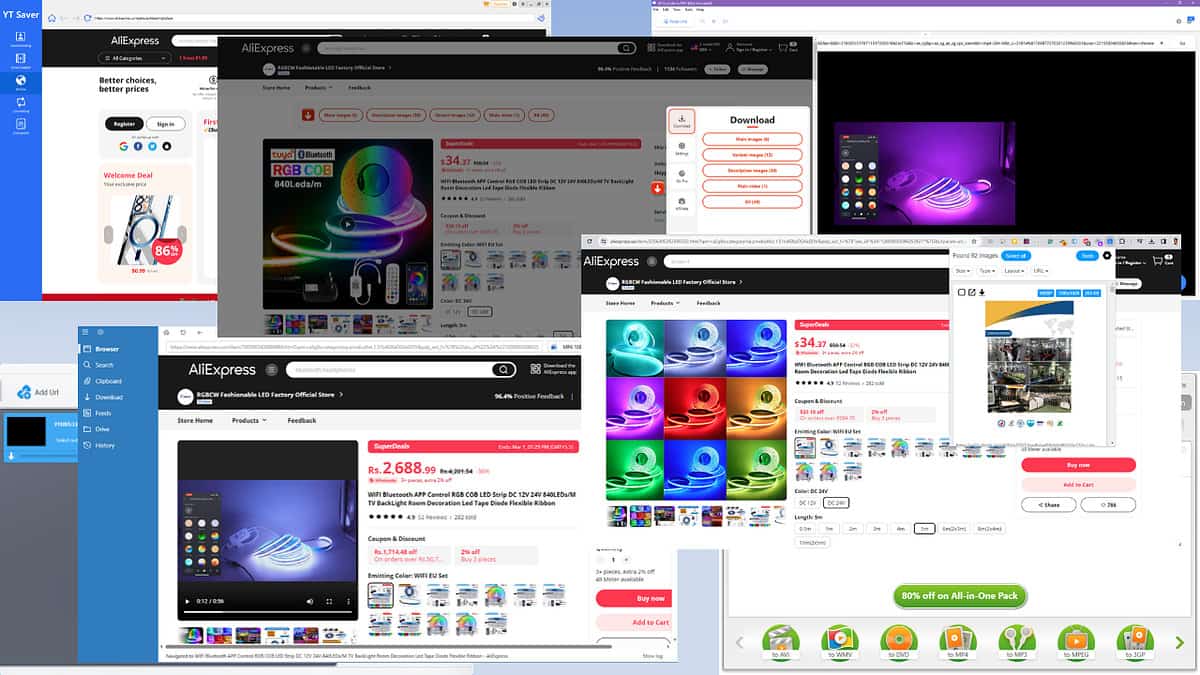Image resolution: width=1200 pixels, height=675 pixels.
Task: Mute the product video player
Action: tap(310, 600)
